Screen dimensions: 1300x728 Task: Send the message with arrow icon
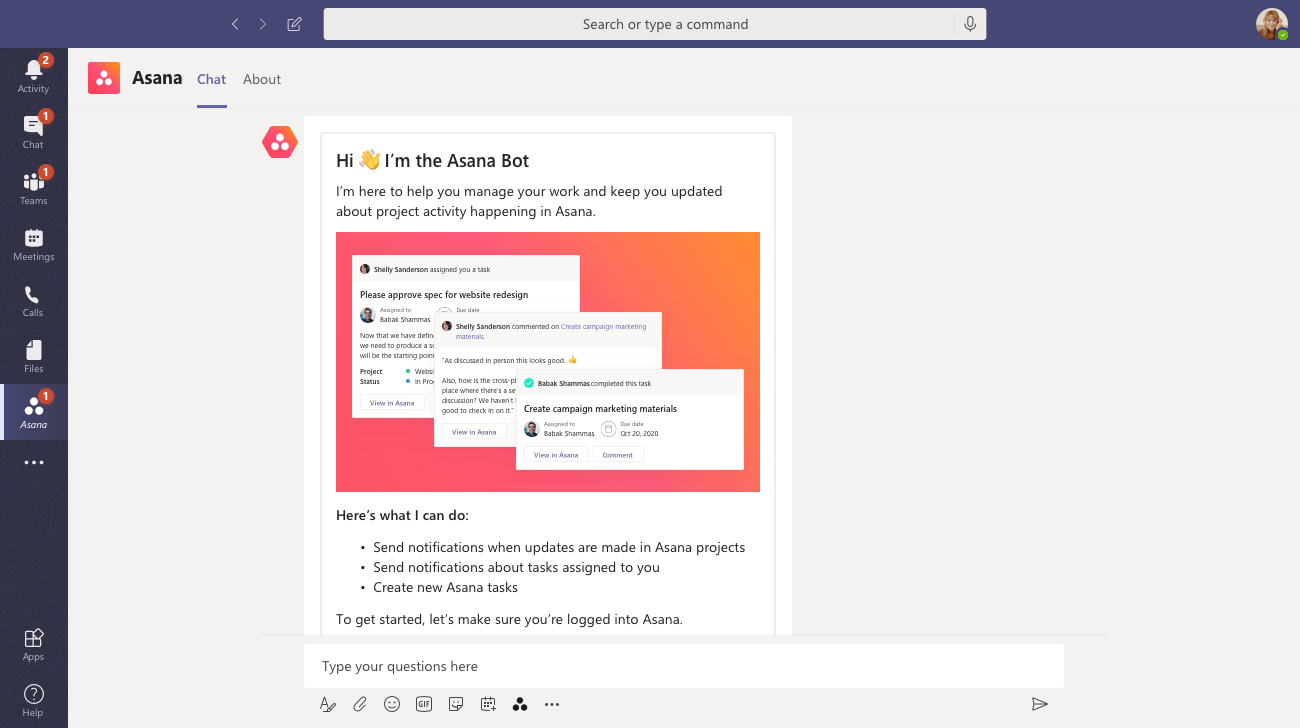(1040, 704)
